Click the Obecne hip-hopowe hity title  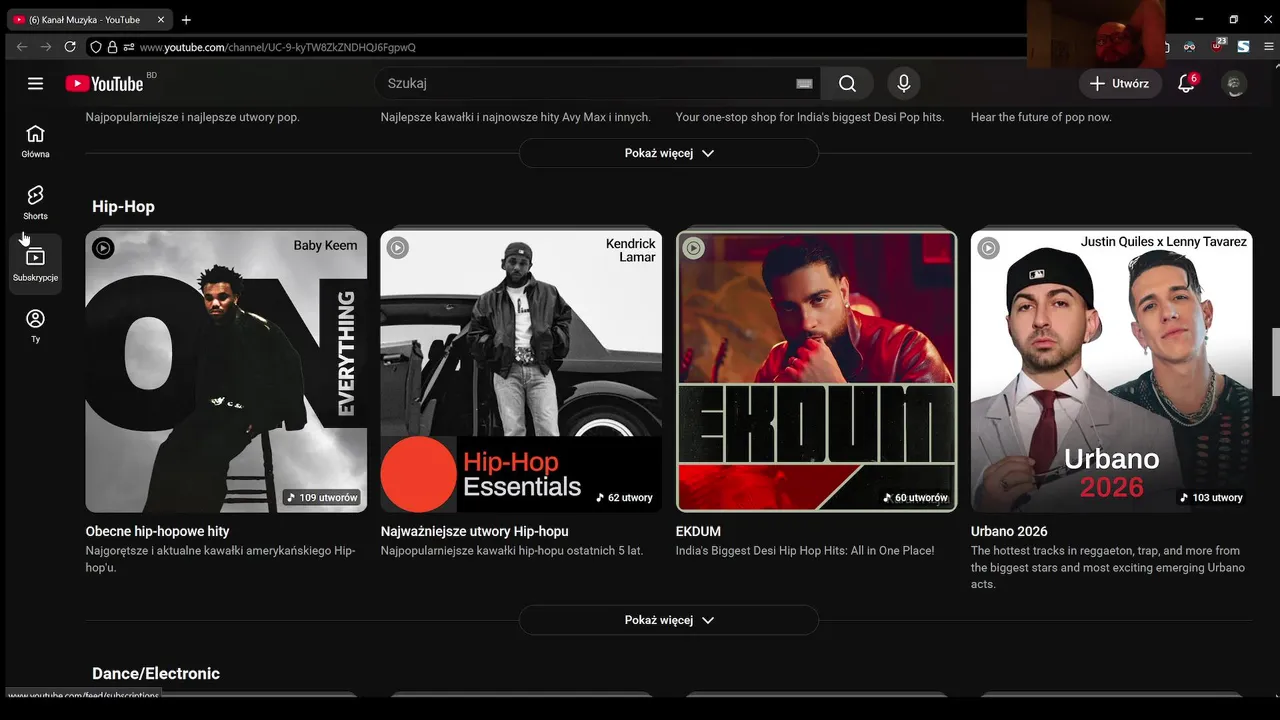pyautogui.click(x=158, y=531)
